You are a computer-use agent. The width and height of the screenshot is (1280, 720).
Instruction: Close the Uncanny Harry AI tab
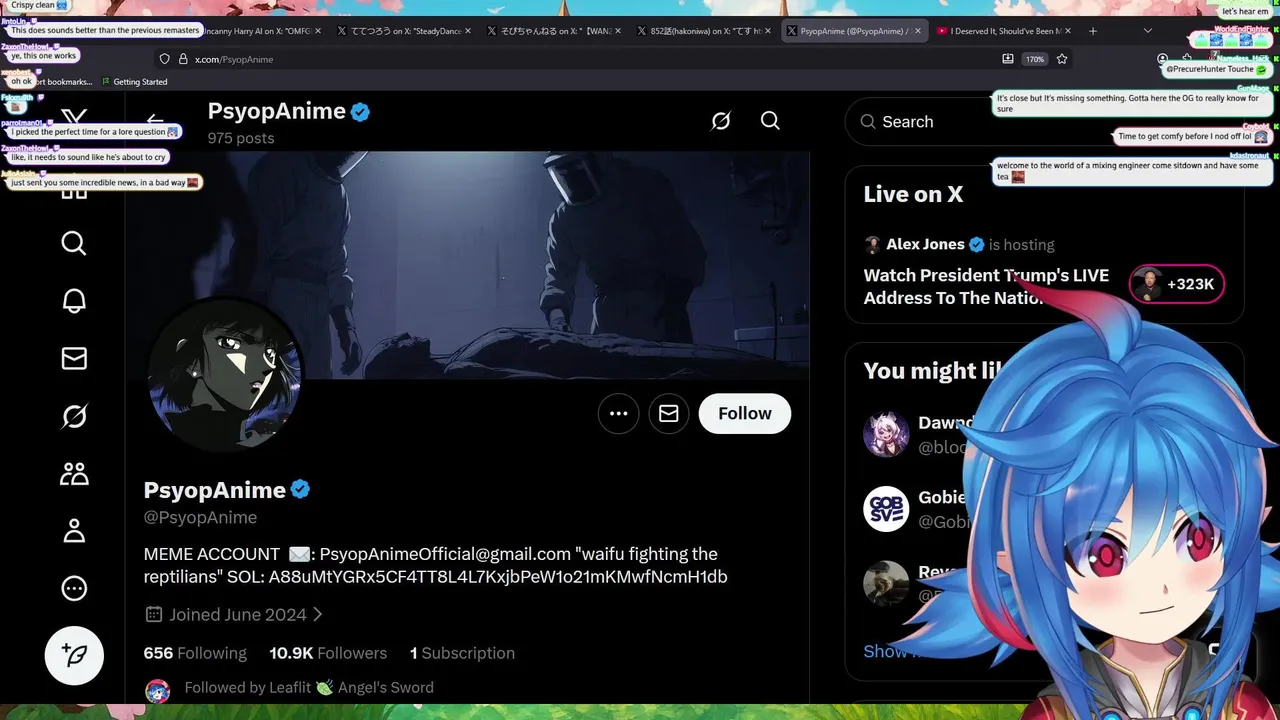tap(318, 31)
